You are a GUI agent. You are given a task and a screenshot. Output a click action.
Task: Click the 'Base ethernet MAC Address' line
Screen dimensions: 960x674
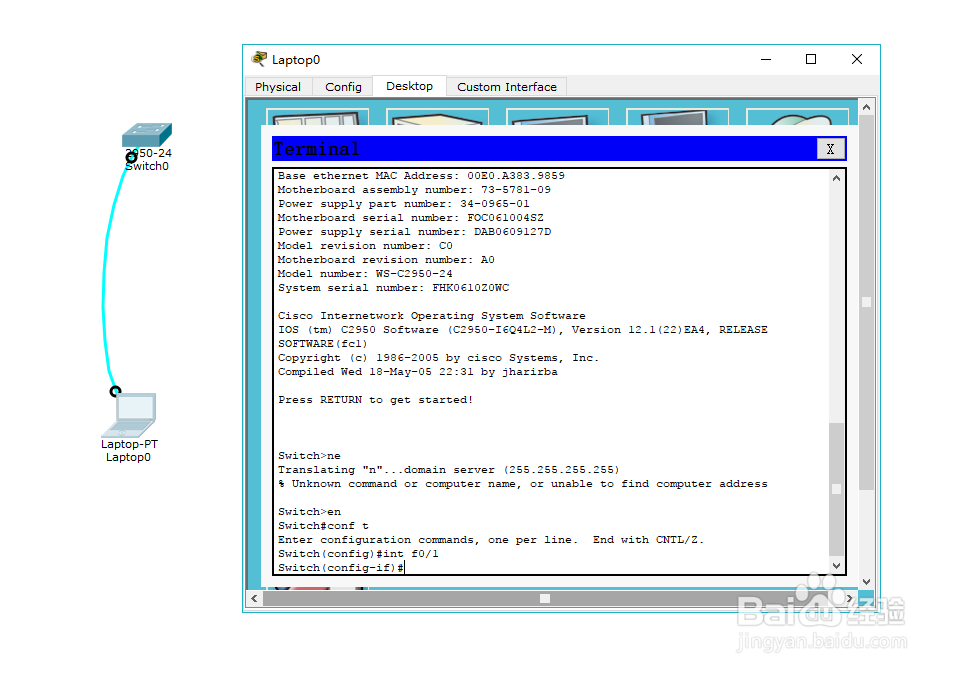click(x=421, y=176)
